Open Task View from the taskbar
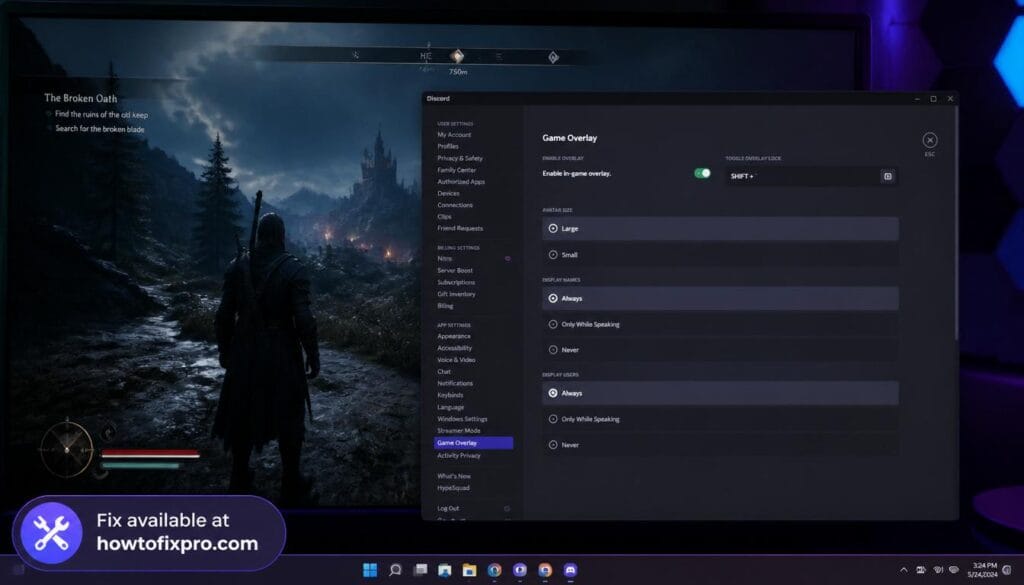This screenshot has width=1024, height=585. [420, 570]
